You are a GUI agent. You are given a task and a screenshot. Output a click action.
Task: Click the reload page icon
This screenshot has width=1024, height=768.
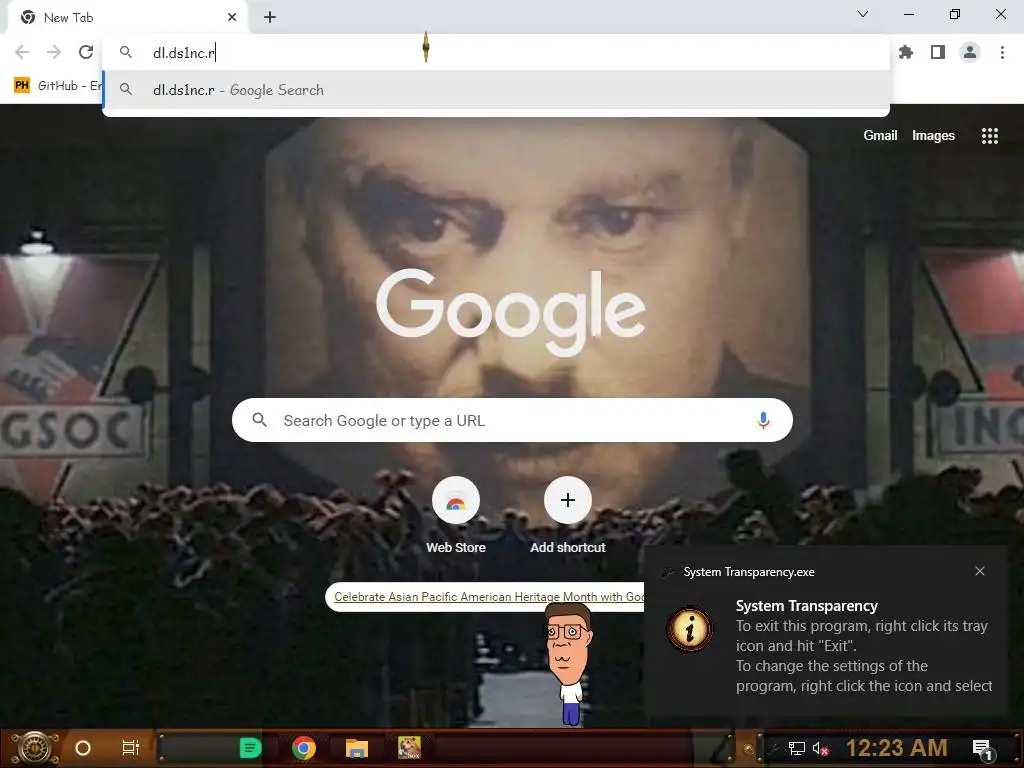pyautogui.click(x=86, y=52)
